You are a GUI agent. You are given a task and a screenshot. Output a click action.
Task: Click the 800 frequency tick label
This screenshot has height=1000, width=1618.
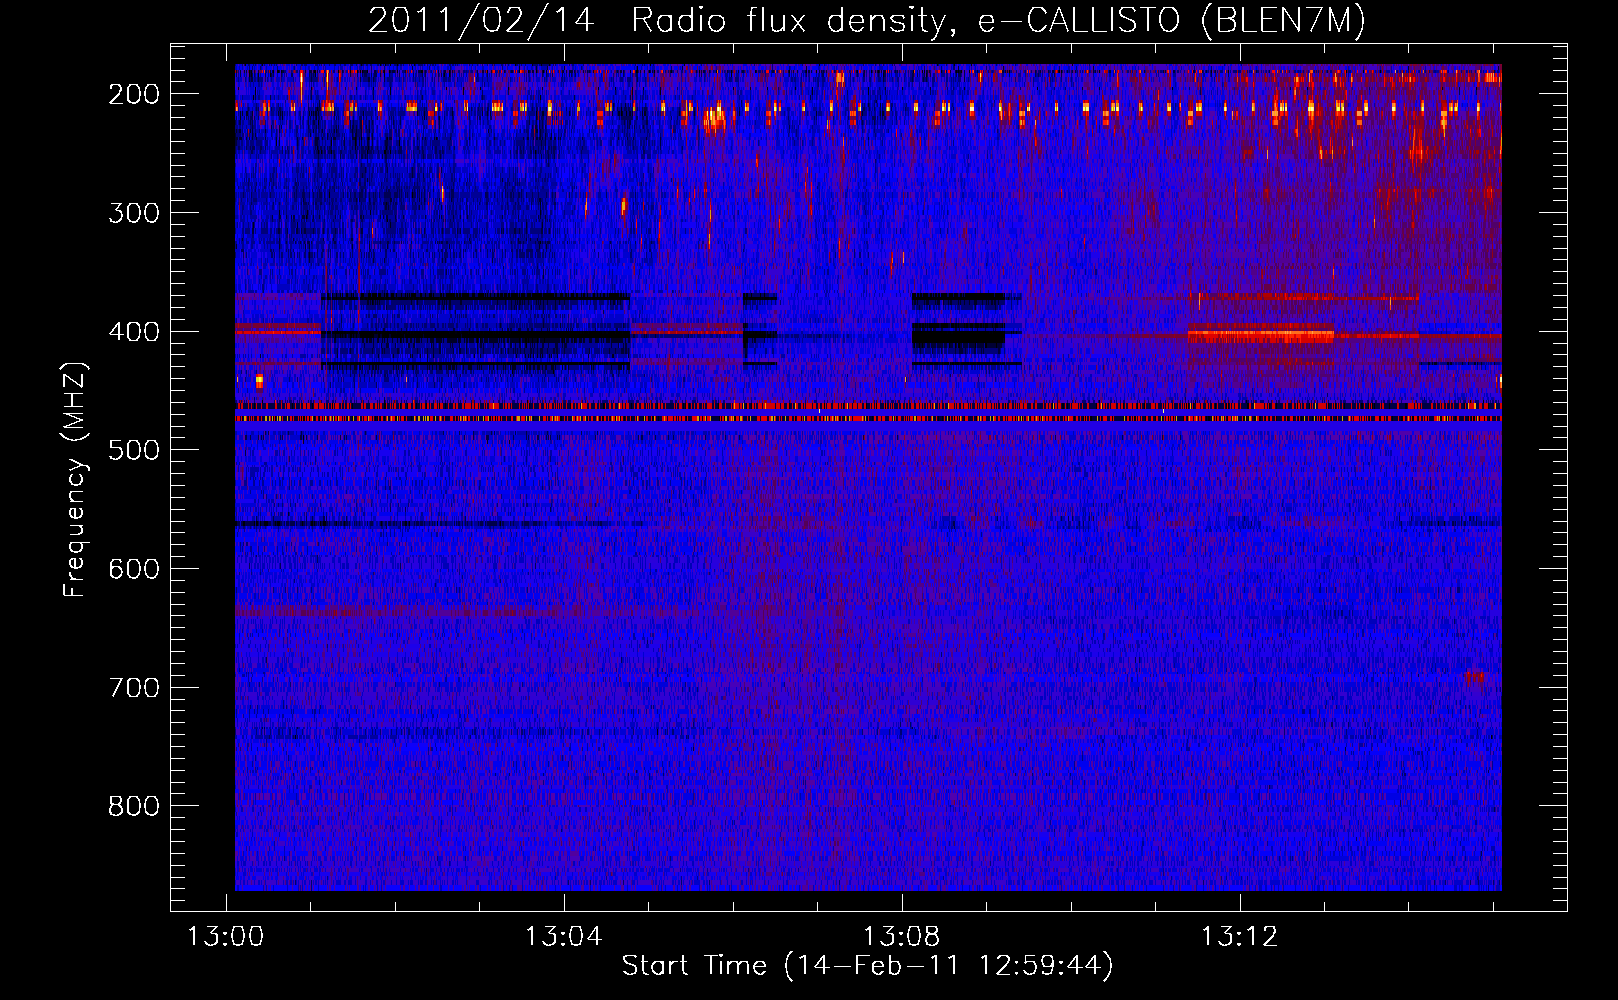pos(133,806)
